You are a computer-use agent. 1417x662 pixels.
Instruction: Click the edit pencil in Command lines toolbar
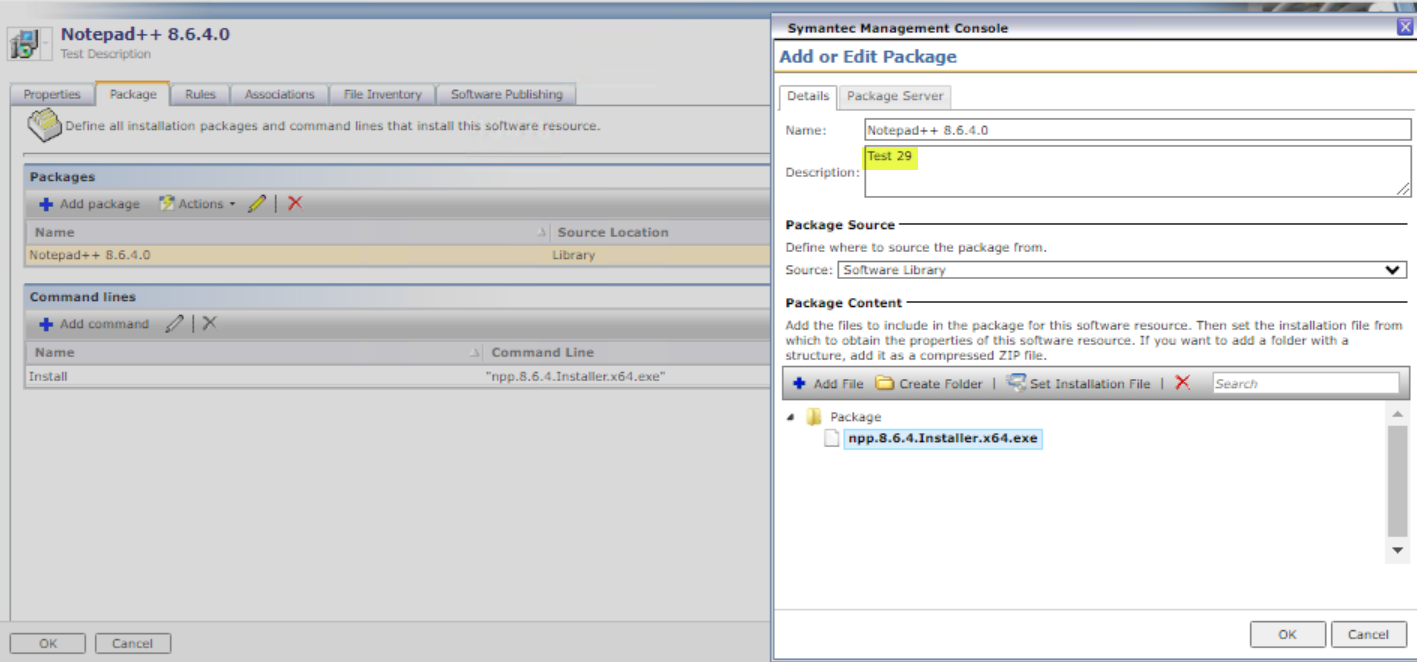pyautogui.click(x=175, y=324)
